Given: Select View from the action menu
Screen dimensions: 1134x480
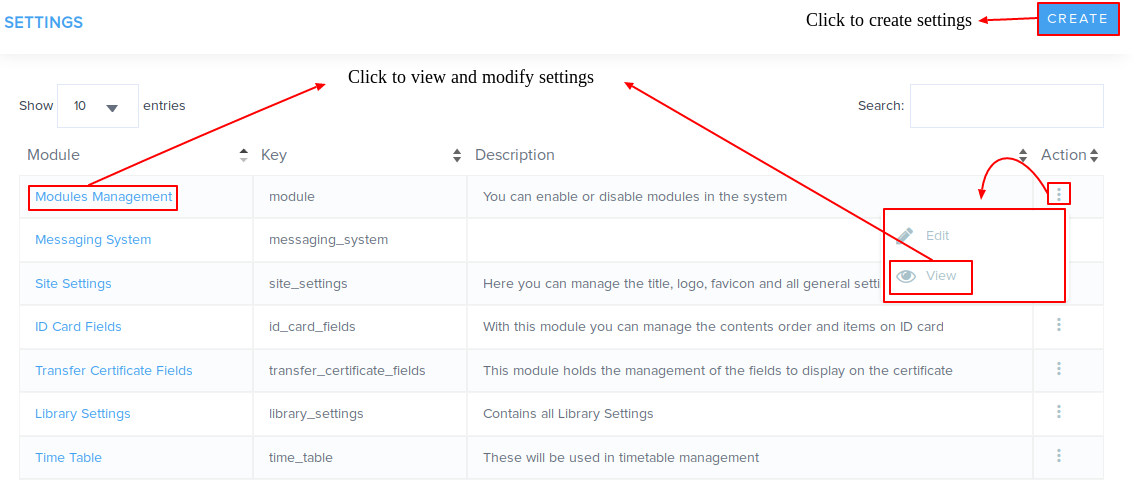Looking at the screenshot, I should pos(941,276).
